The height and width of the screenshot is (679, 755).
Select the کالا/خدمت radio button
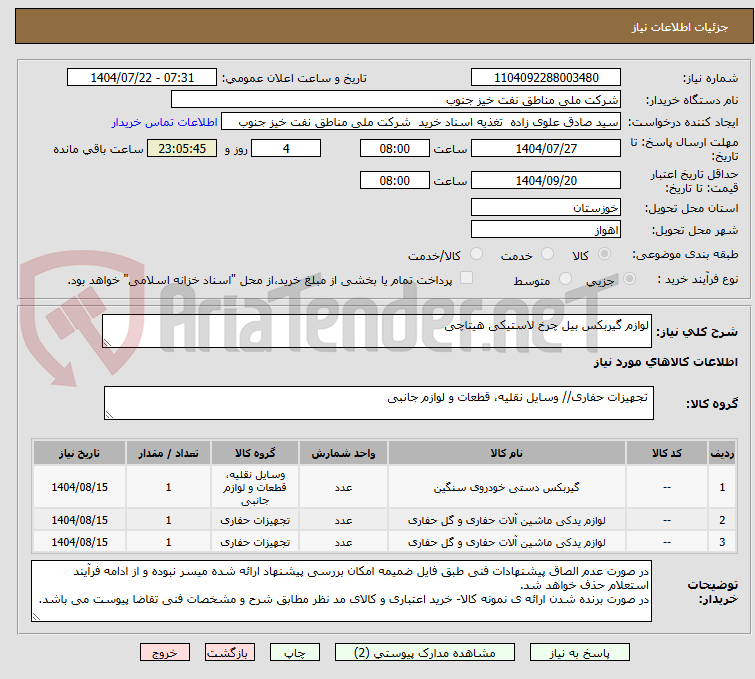pos(476,254)
